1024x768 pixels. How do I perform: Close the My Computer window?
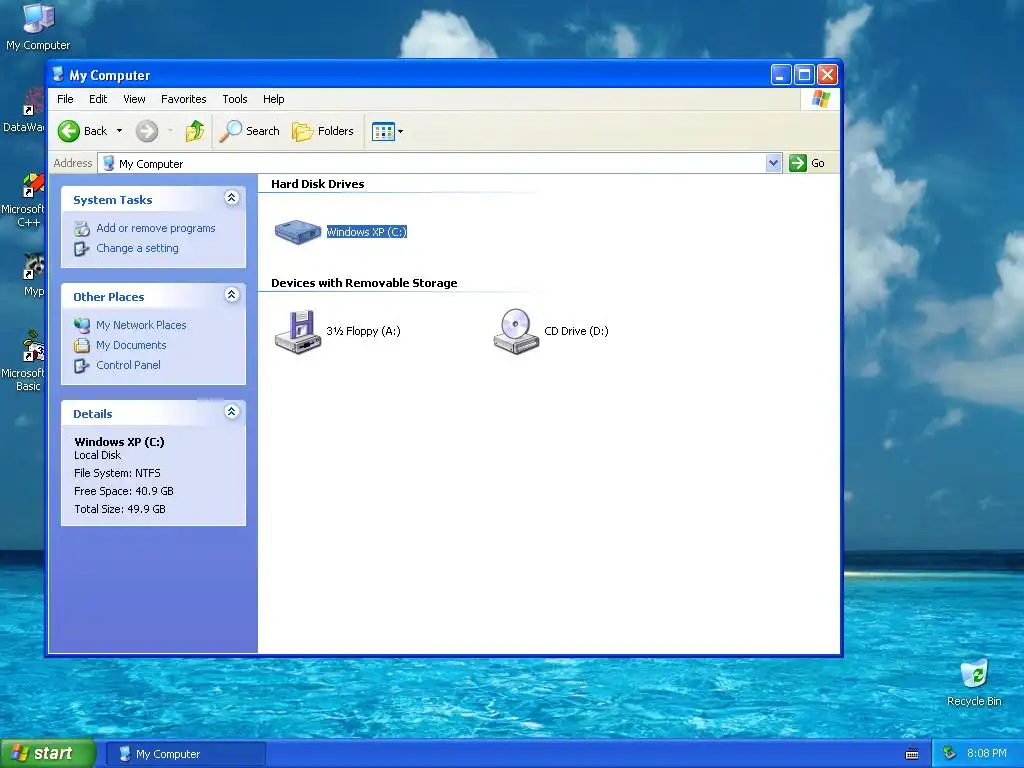click(827, 74)
